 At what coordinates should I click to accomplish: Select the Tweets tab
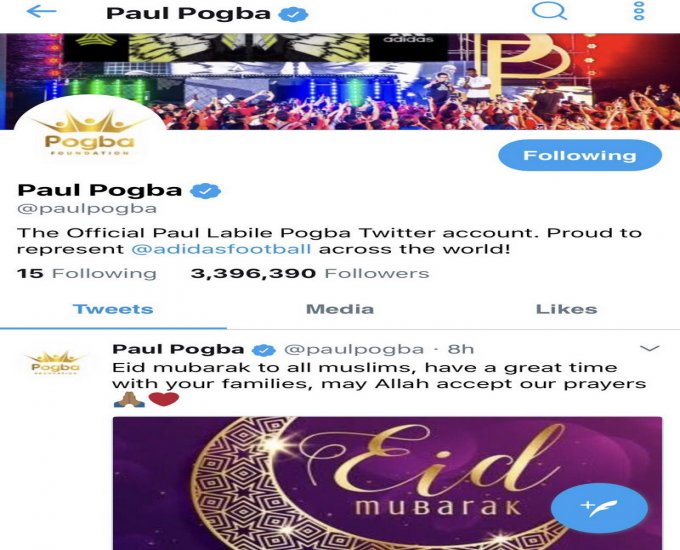click(x=113, y=309)
